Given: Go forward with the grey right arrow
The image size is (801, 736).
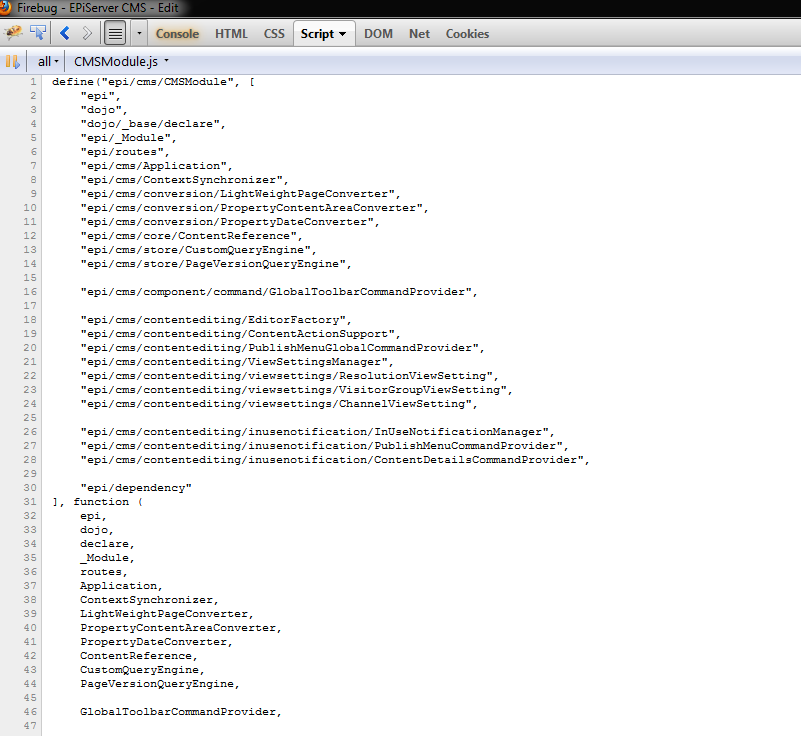Looking at the screenshot, I should tap(87, 33).
